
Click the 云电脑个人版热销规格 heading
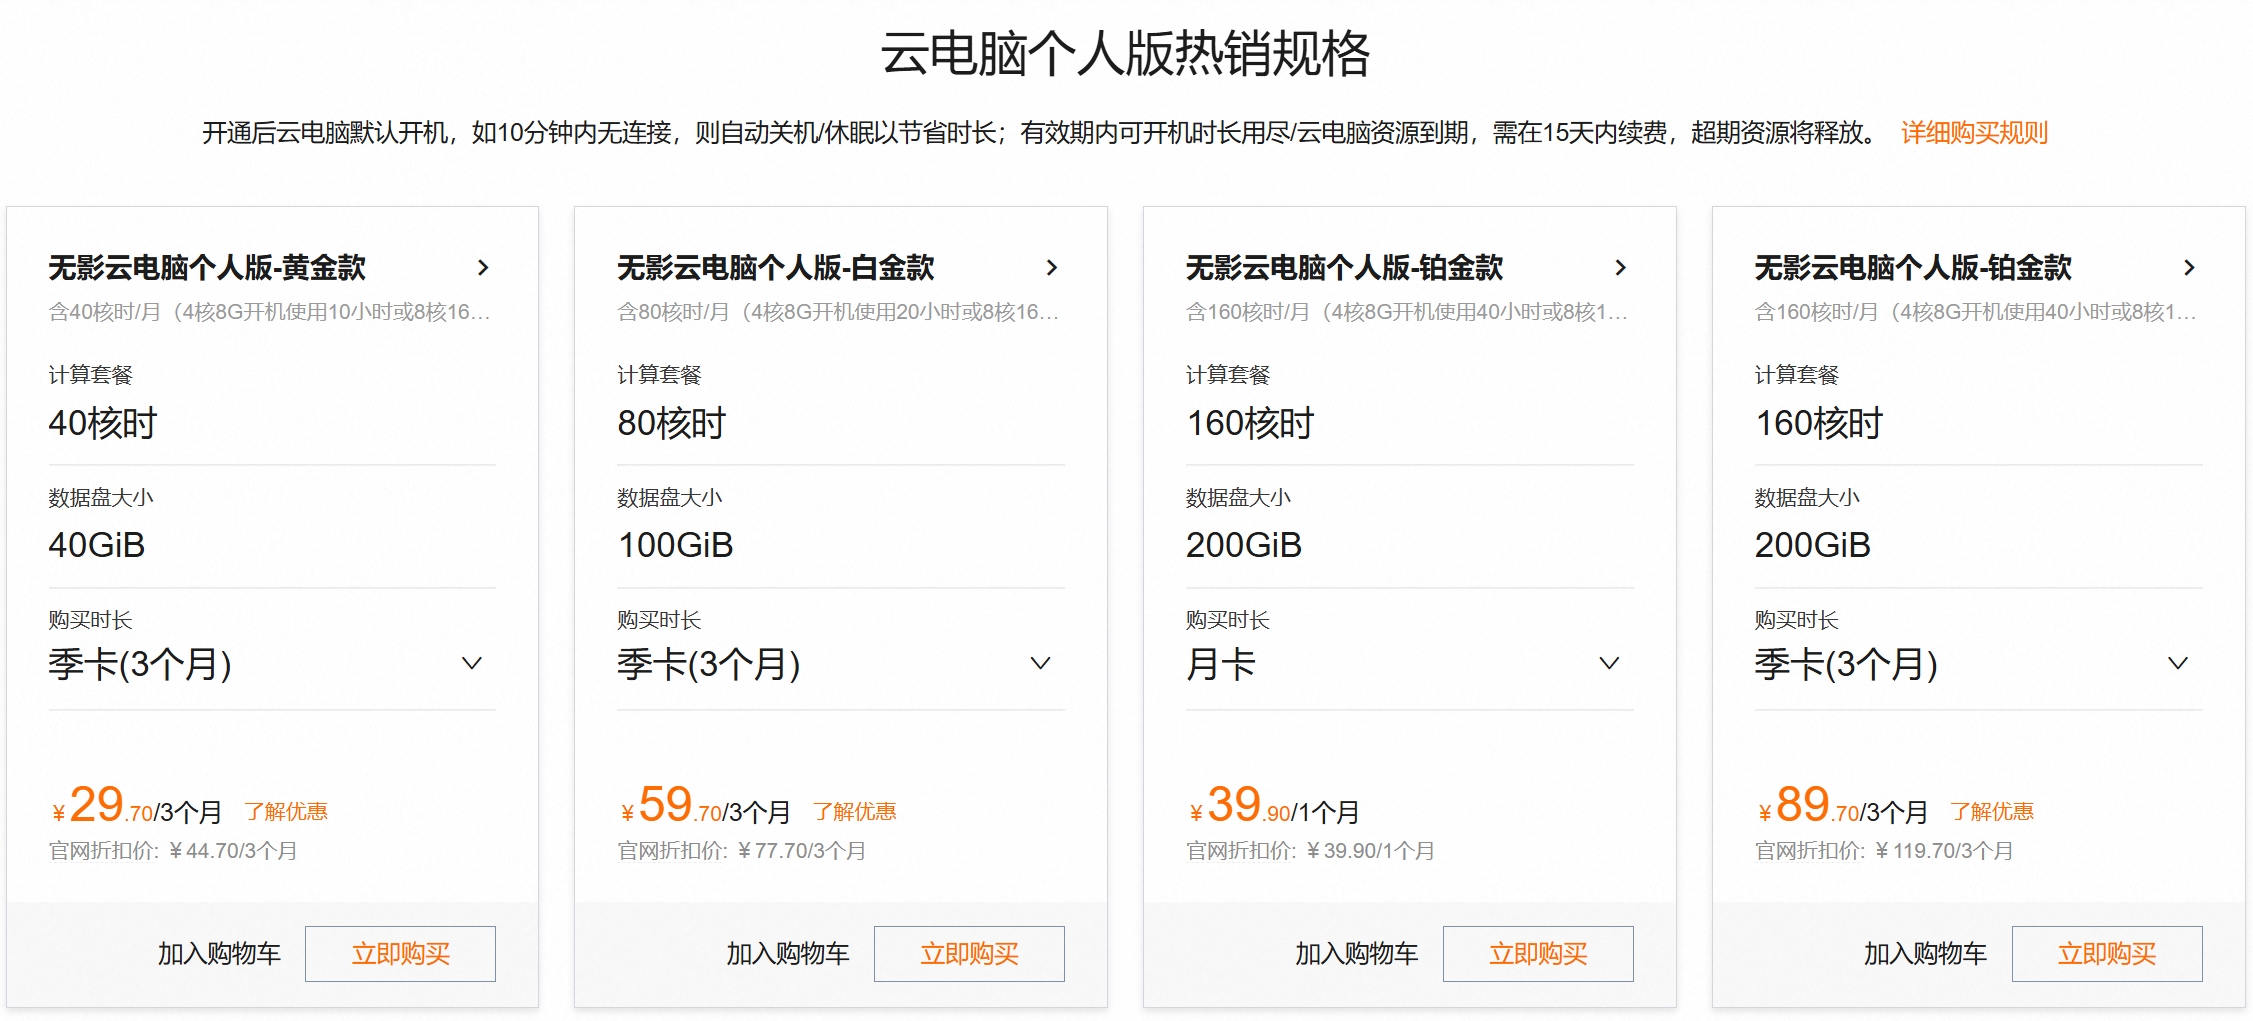coord(1126,54)
